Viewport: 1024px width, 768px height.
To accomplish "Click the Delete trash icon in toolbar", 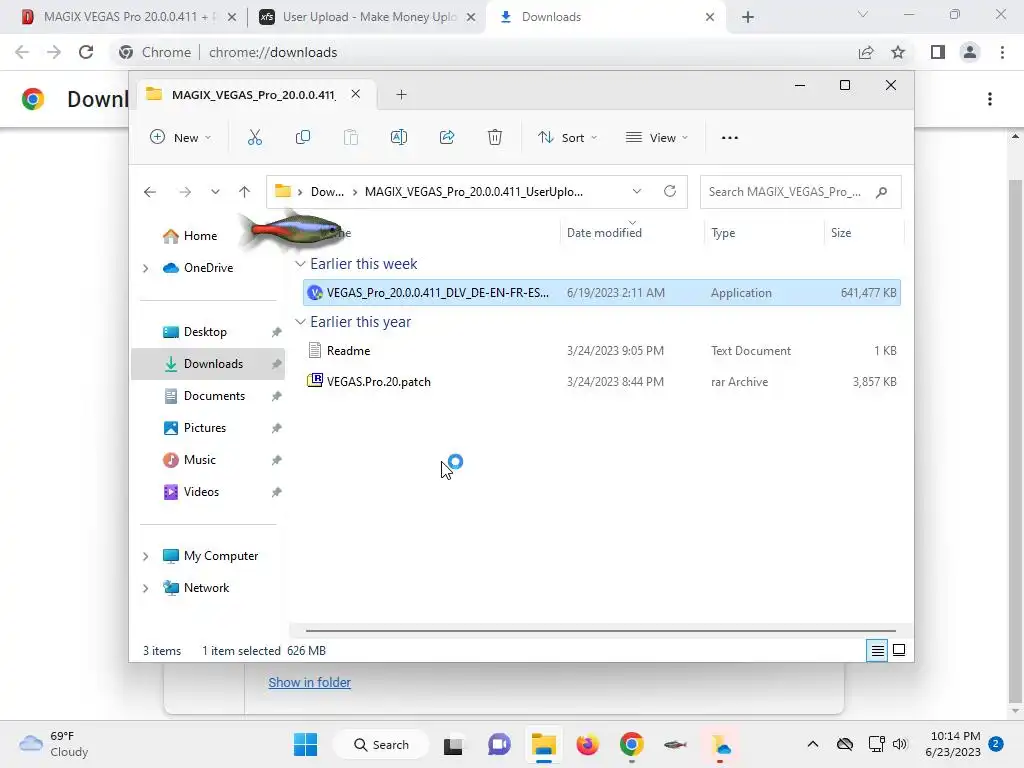I will [x=495, y=137].
